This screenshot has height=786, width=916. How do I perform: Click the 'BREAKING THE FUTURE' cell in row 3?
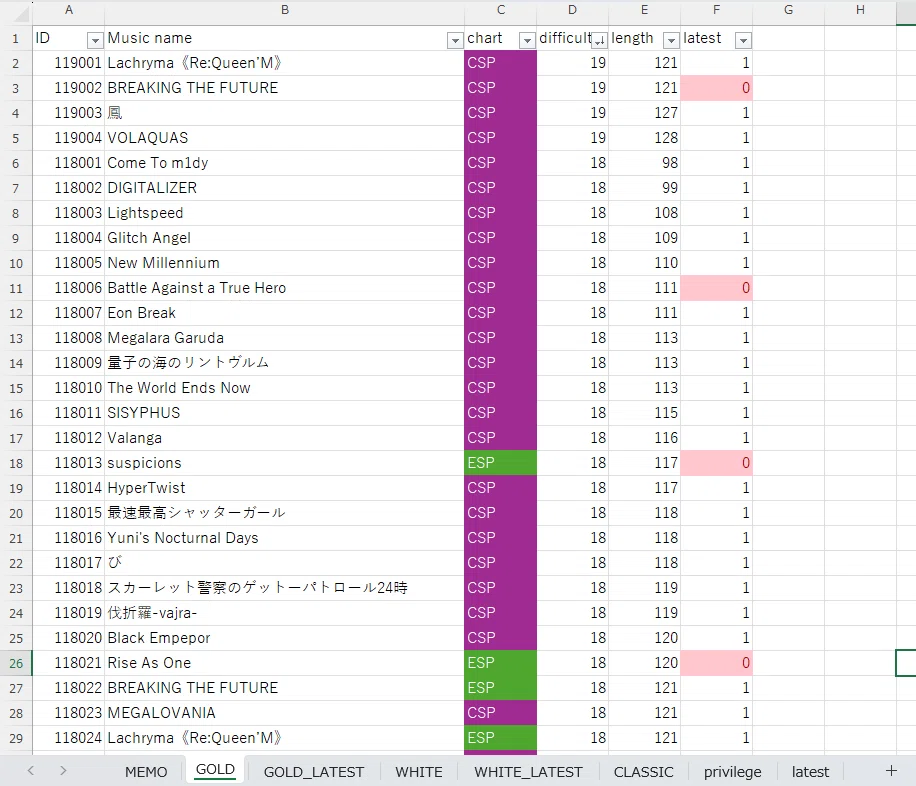284,88
